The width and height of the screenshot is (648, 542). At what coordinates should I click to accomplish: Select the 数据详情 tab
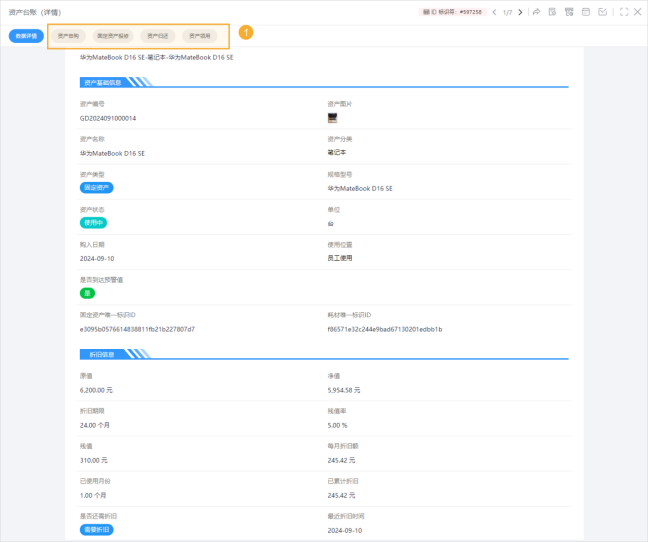26,36
